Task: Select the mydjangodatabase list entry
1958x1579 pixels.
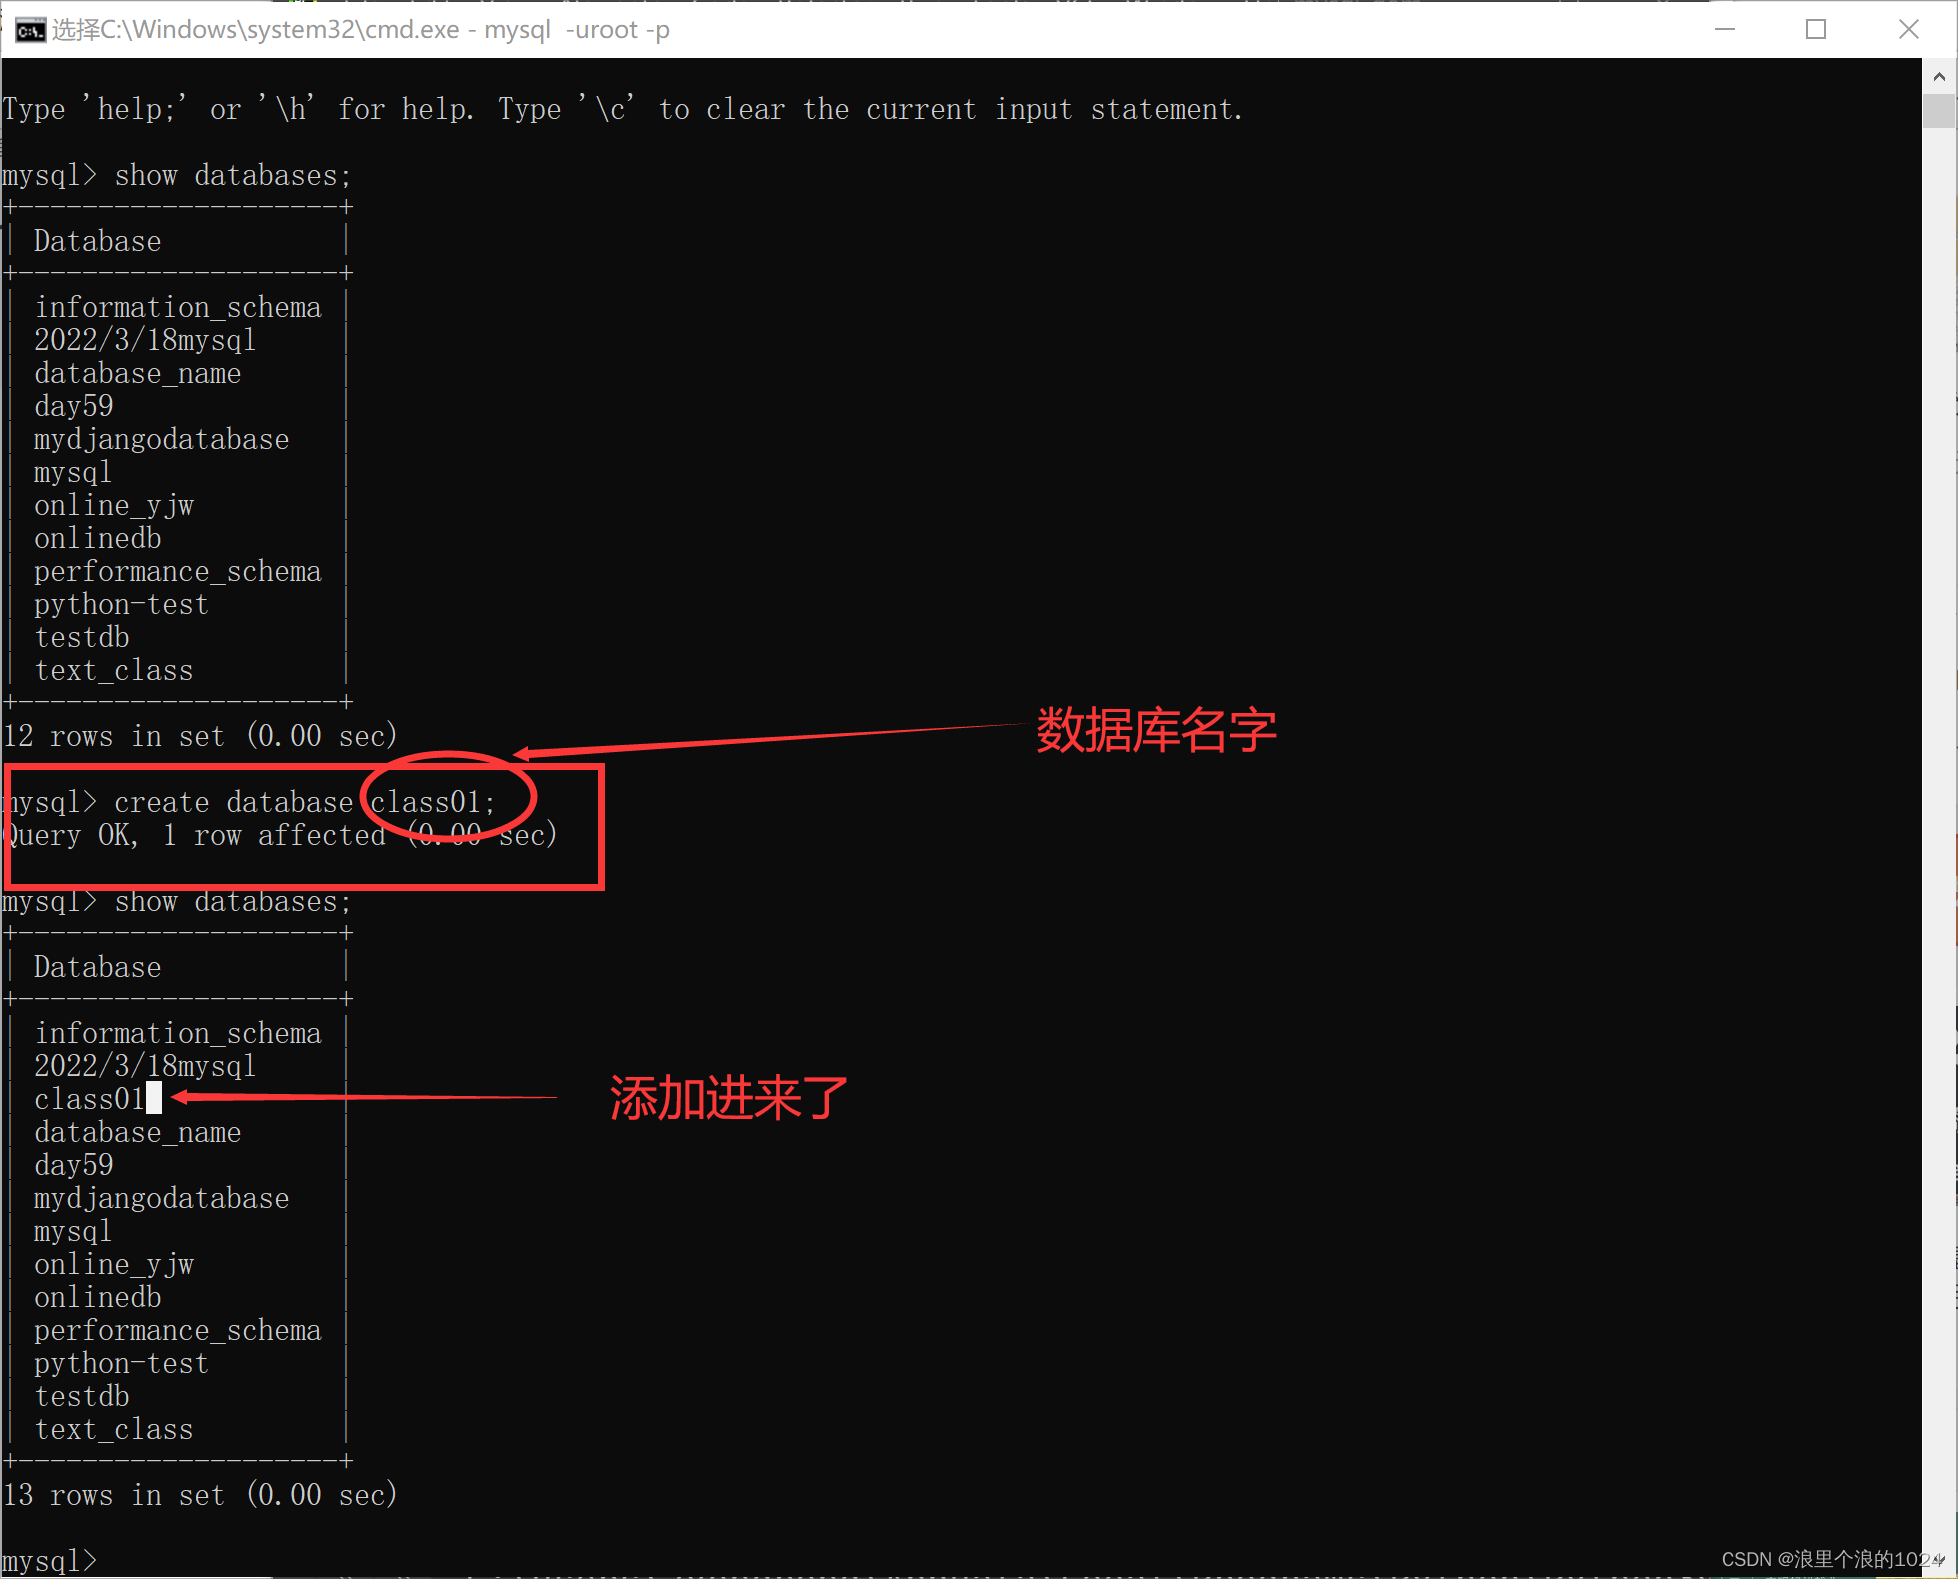Action: pos(161,438)
